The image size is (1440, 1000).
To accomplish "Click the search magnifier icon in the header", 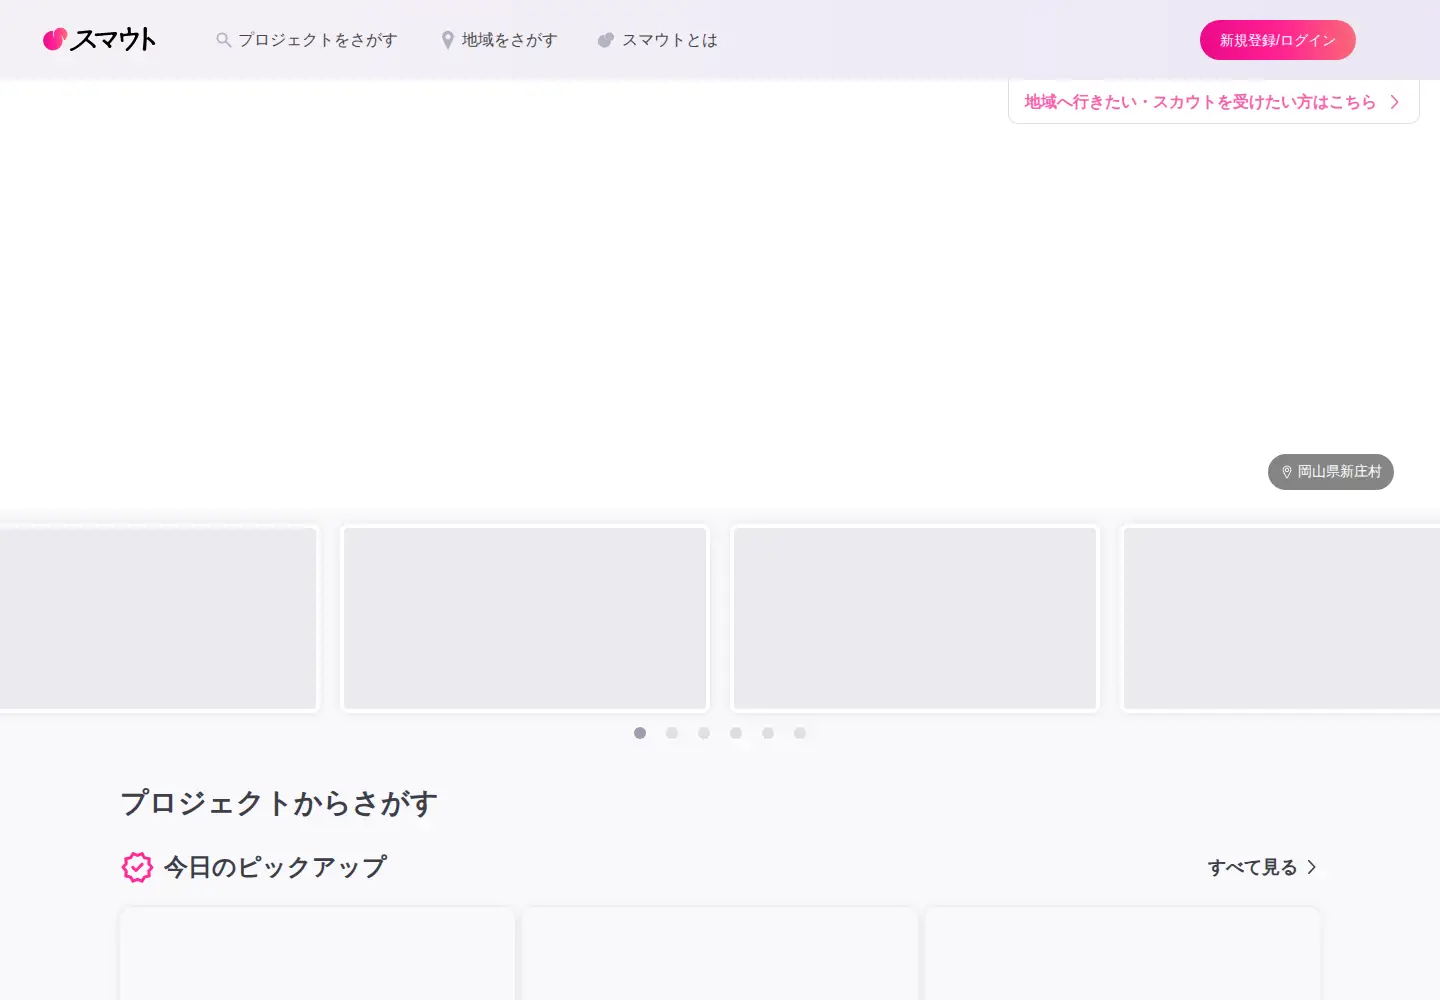I will point(224,40).
